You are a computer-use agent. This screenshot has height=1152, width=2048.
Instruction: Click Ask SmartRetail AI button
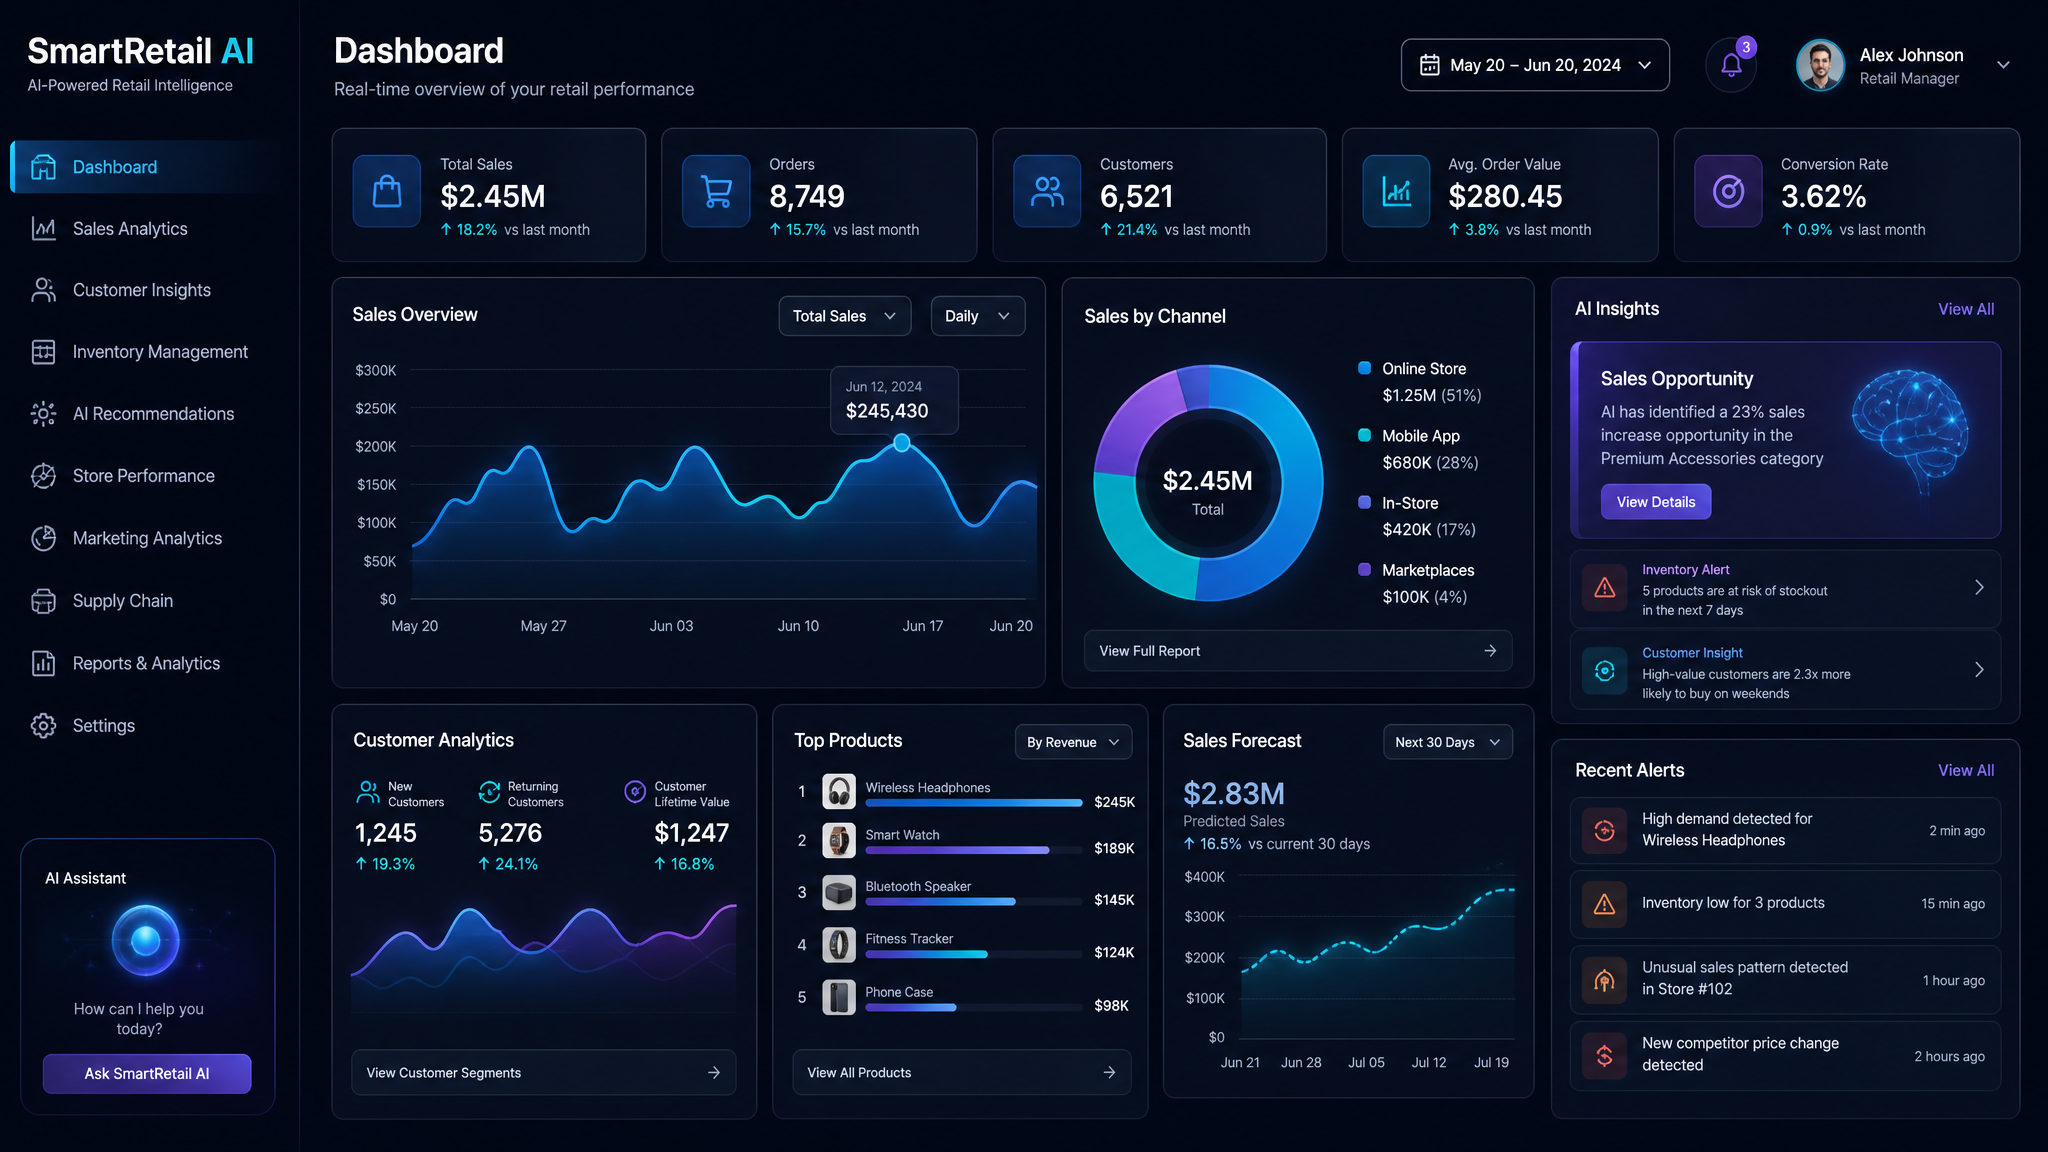point(147,1074)
